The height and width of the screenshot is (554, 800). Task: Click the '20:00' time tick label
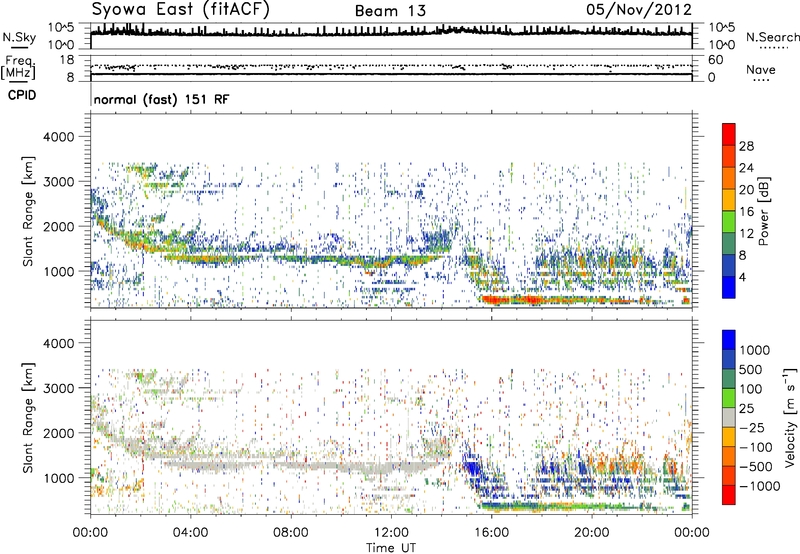591,533
